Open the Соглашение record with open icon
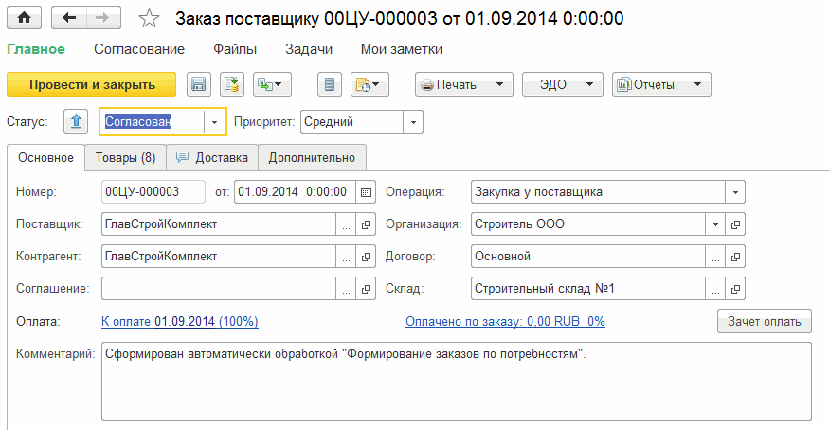 (x=365, y=289)
